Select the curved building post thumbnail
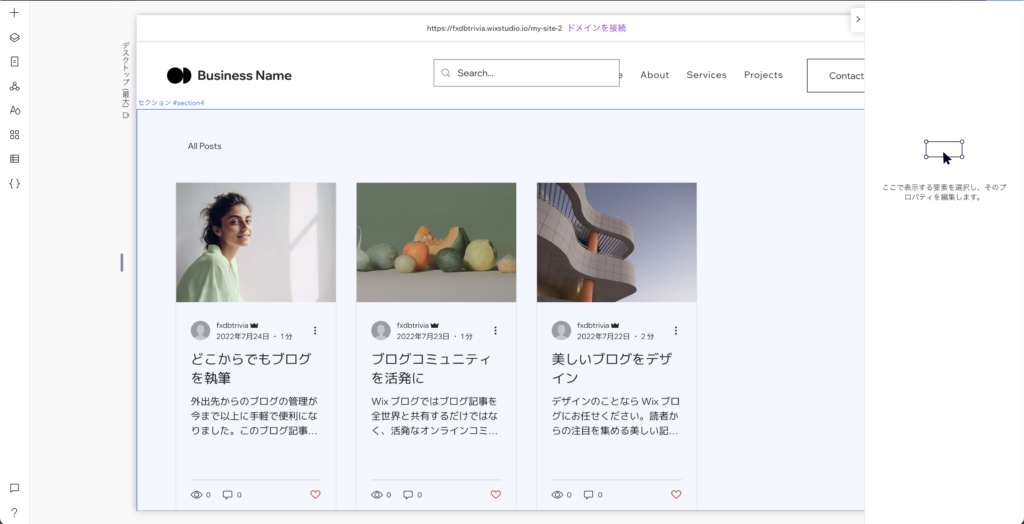 pos(616,242)
